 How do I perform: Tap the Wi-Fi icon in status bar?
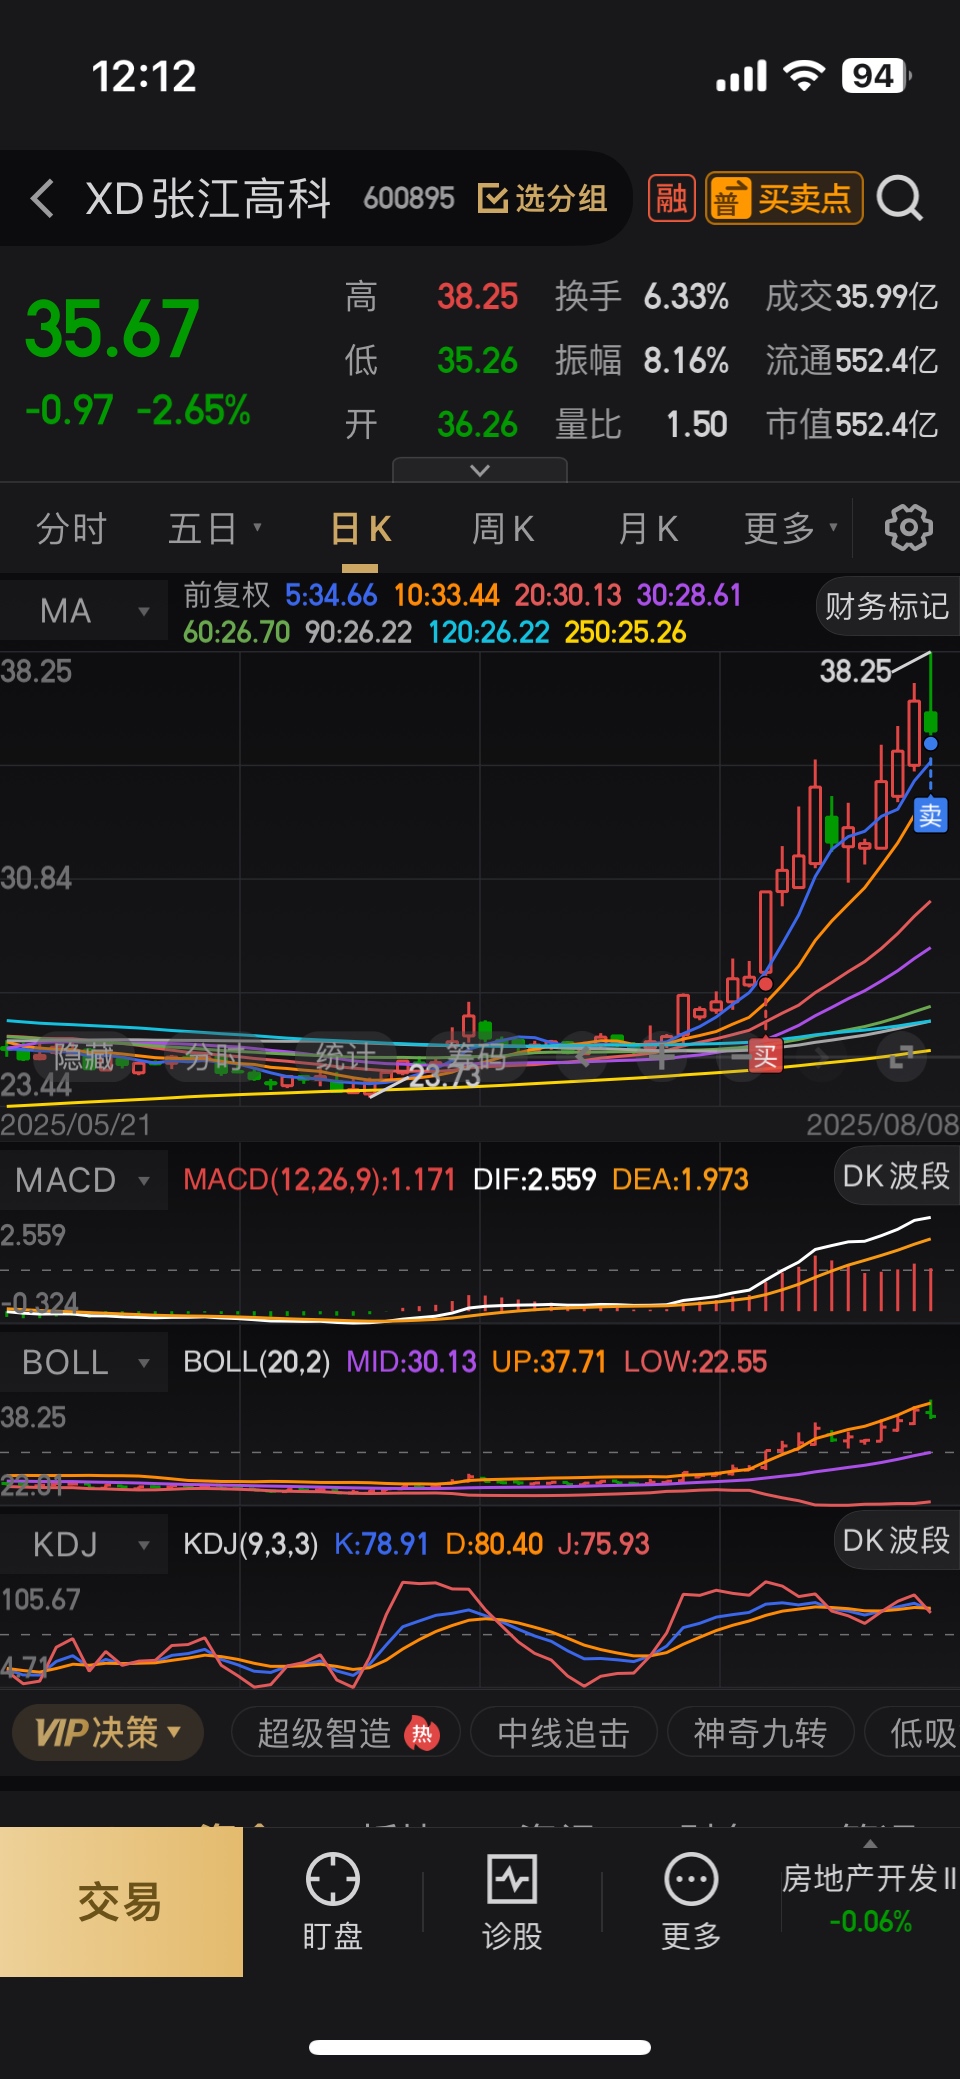(x=803, y=75)
